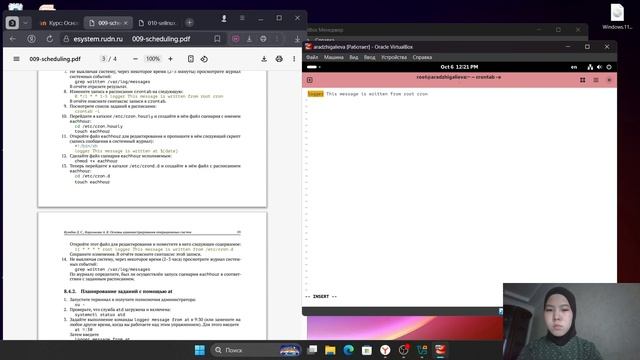Switch to the 010-selinux tab
This screenshot has width=640, height=360.
pos(158,23)
